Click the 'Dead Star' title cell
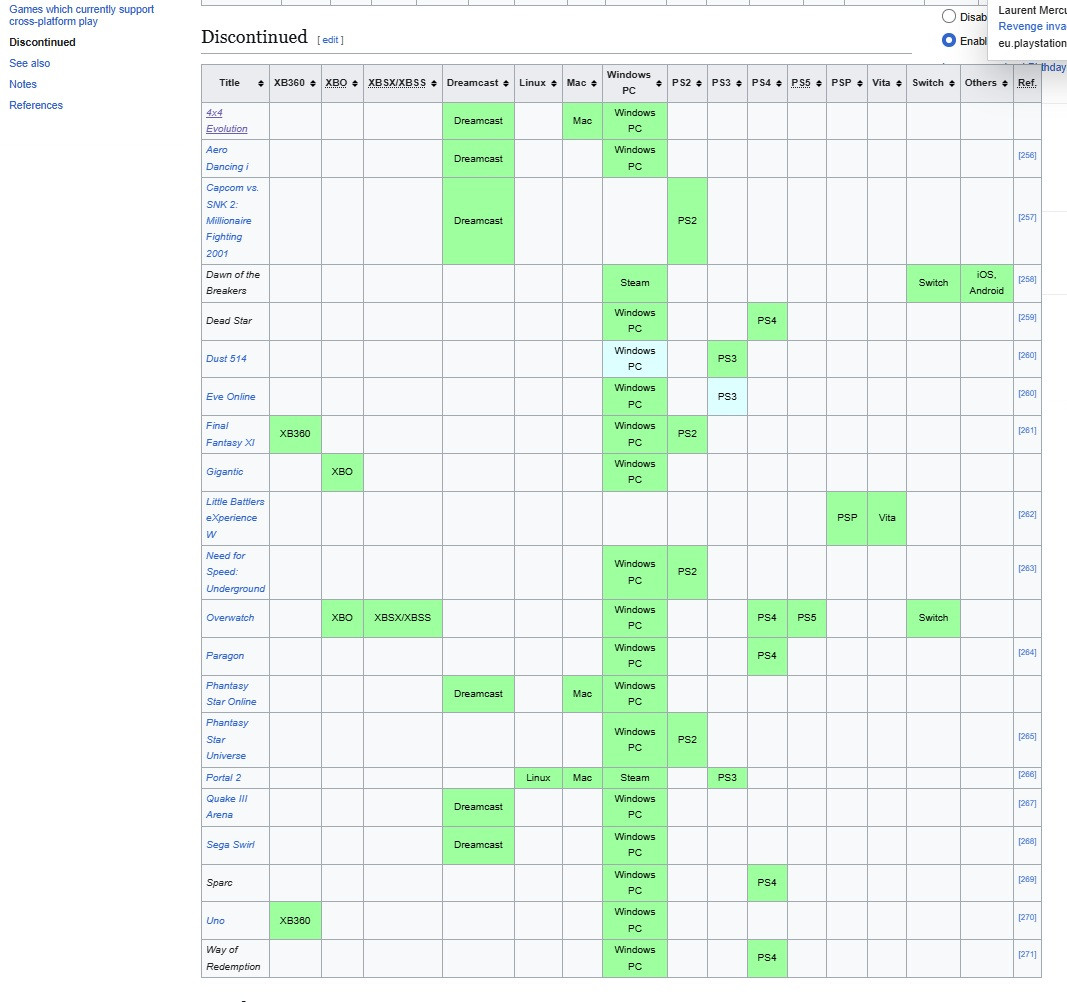 pyautogui.click(x=235, y=321)
